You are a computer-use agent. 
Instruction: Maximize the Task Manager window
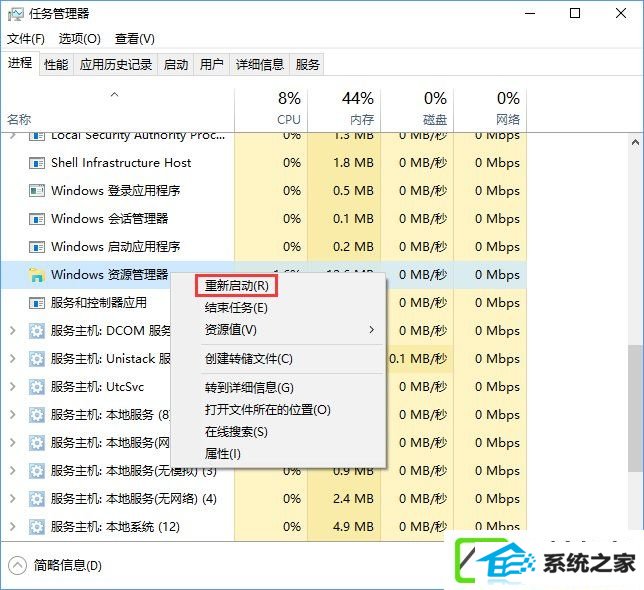[575, 14]
